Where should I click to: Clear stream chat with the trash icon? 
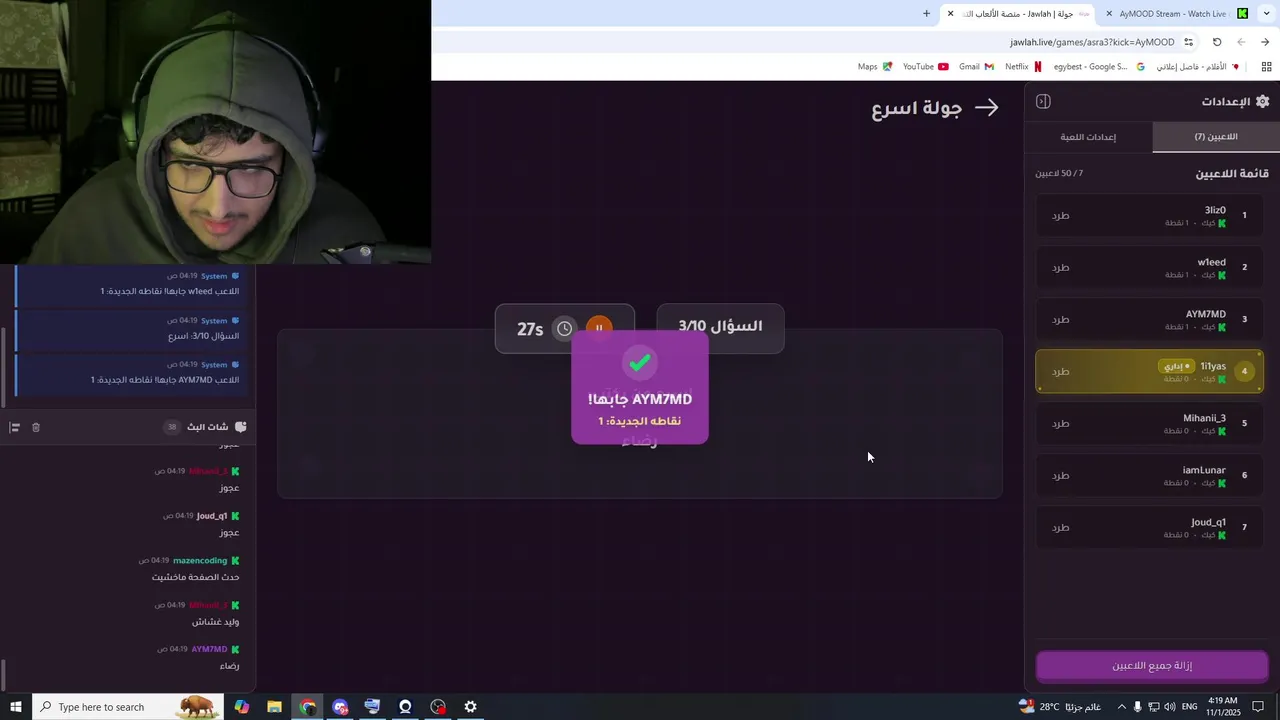(36, 427)
